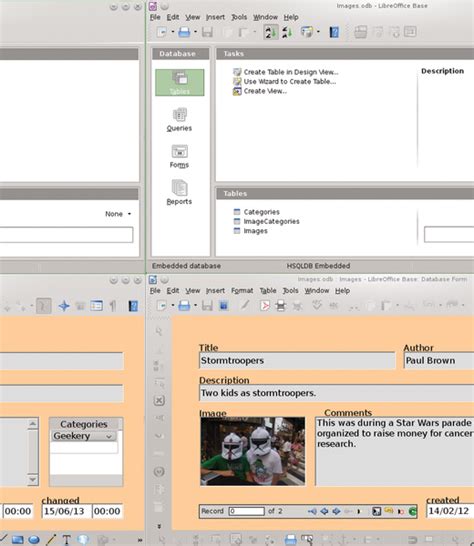The width and height of the screenshot is (474, 546).
Task: Open Tools menu in Base main window
Action: click(239, 17)
